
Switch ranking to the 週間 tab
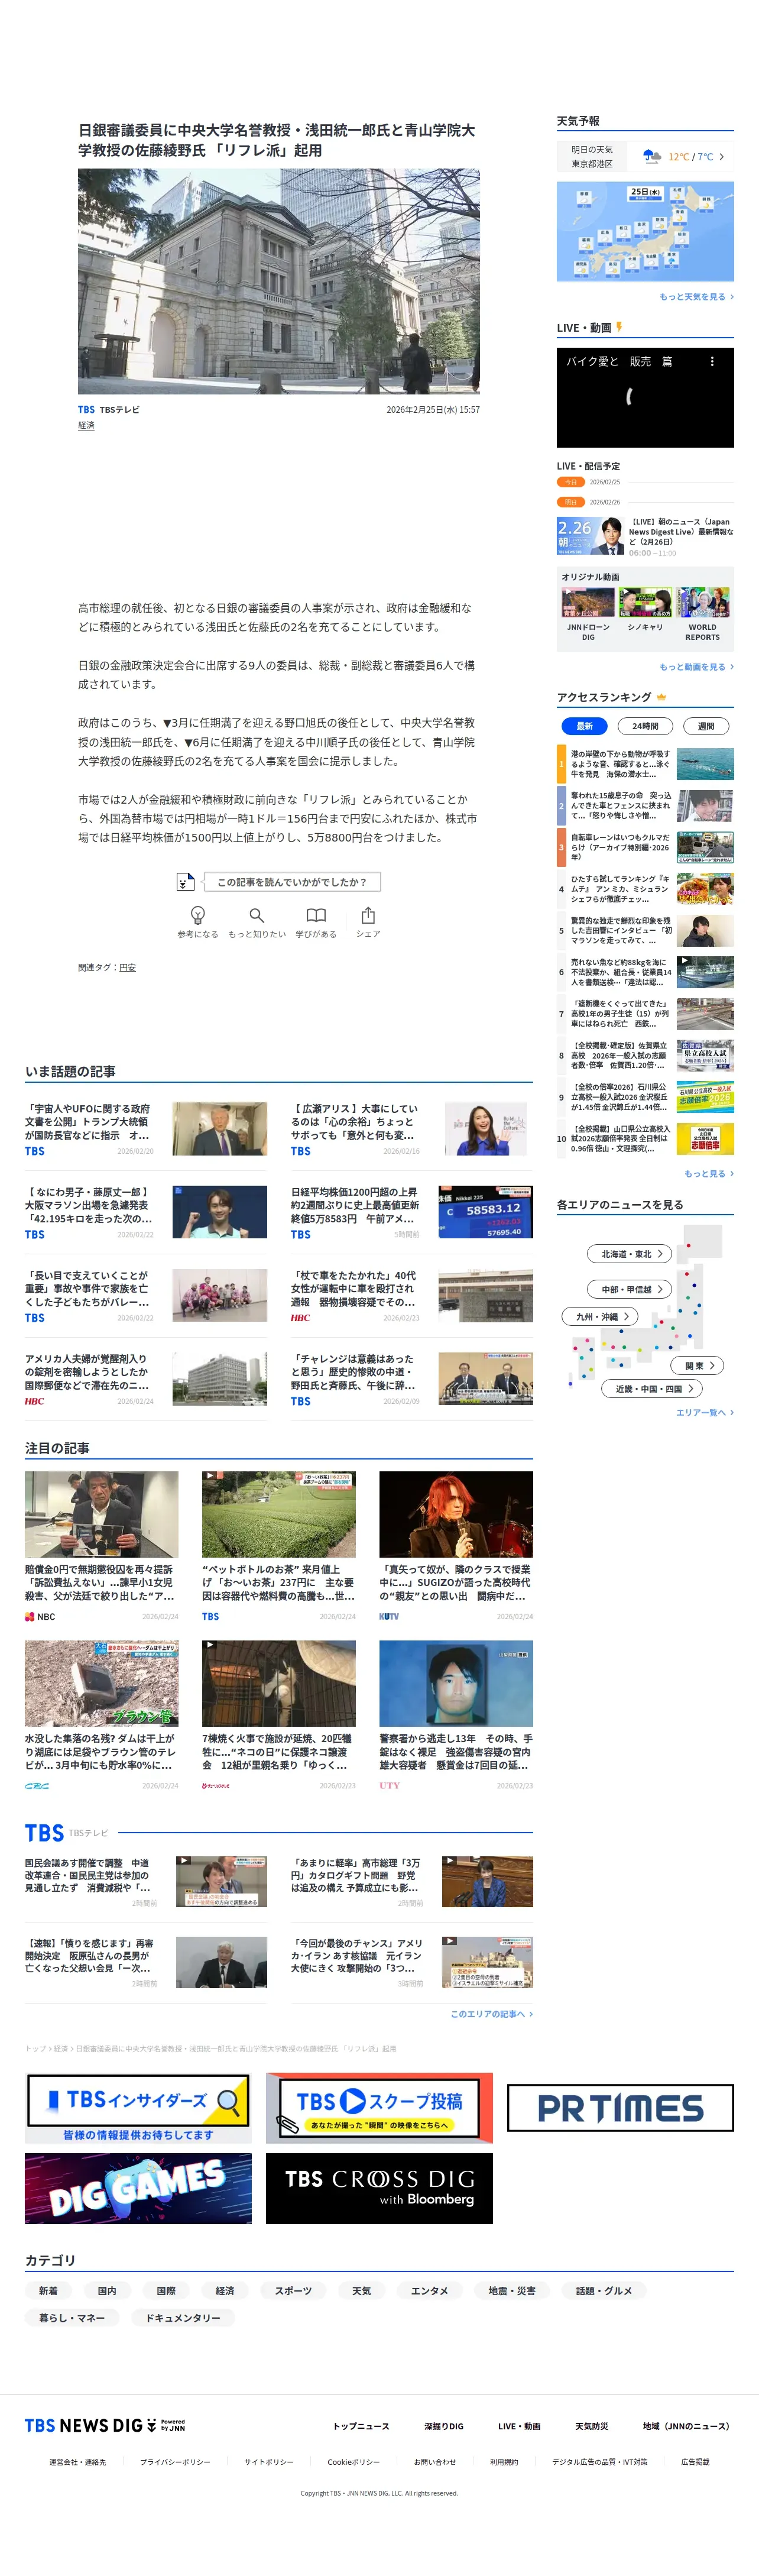click(x=705, y=726)
